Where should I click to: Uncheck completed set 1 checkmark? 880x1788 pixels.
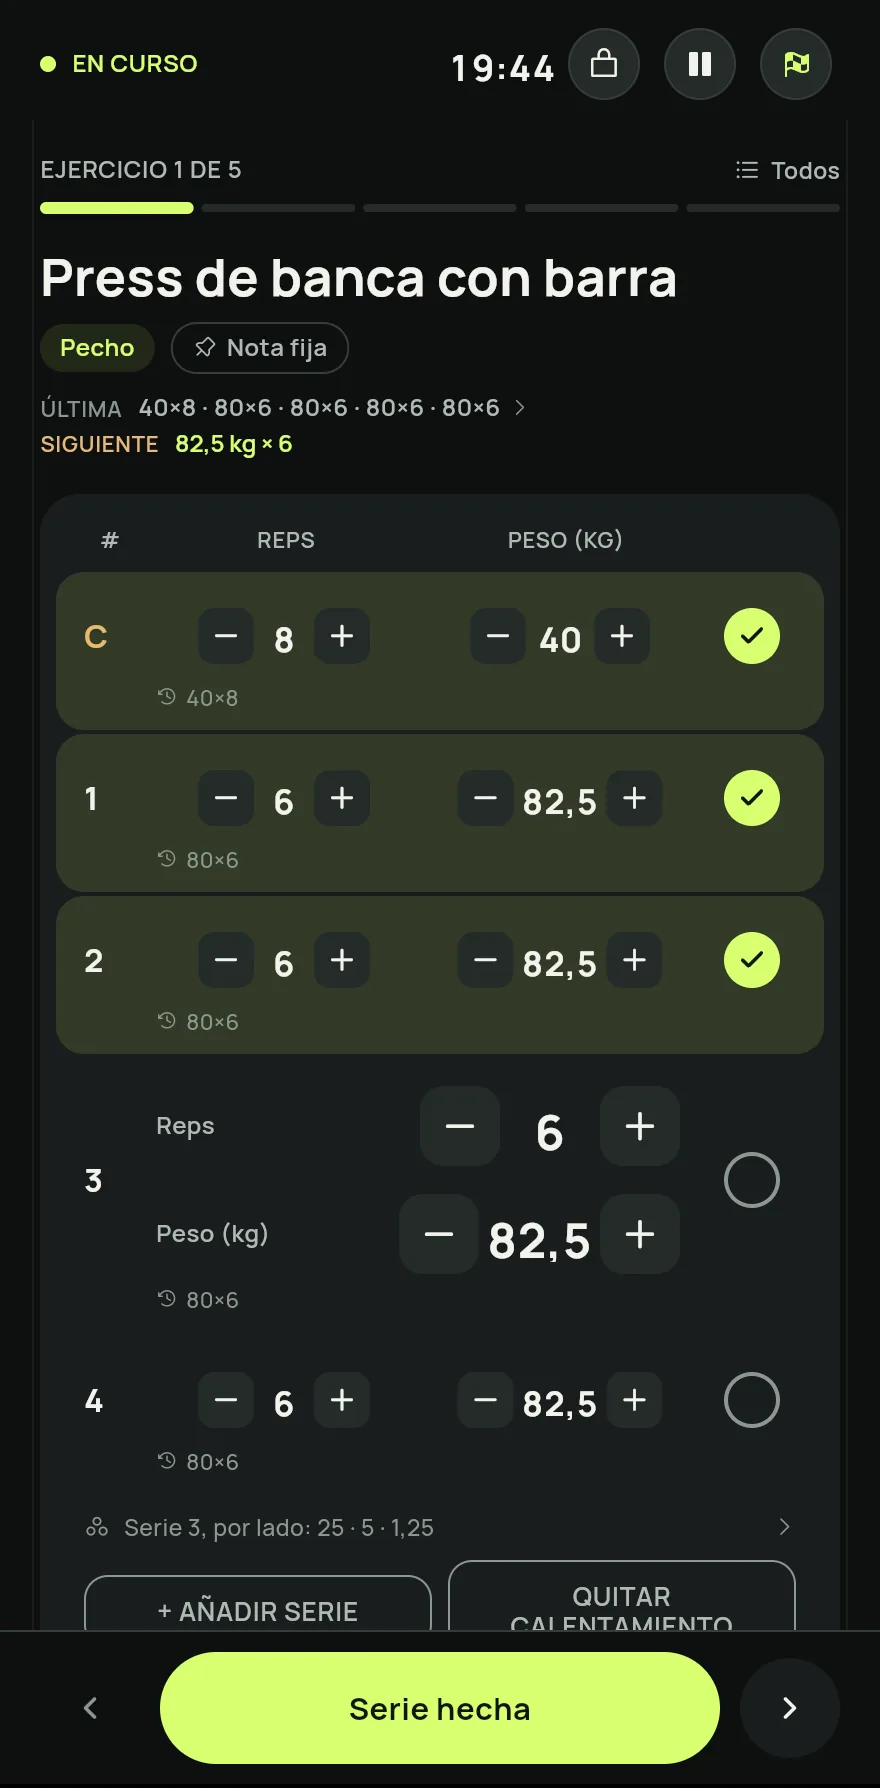(752, 798)
